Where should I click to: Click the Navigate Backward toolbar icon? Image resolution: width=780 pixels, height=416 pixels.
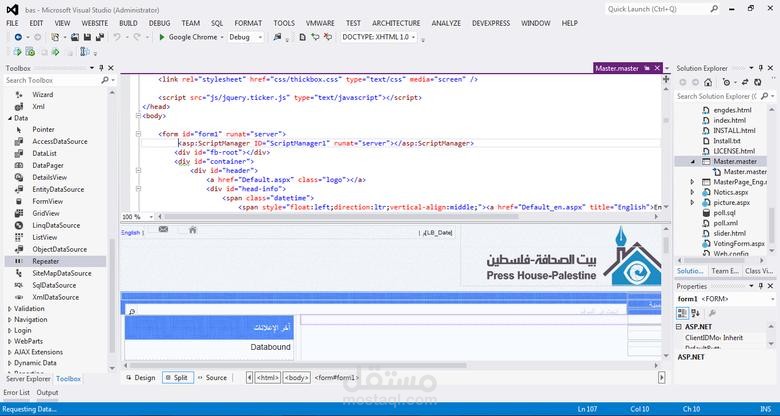point(18,37)
